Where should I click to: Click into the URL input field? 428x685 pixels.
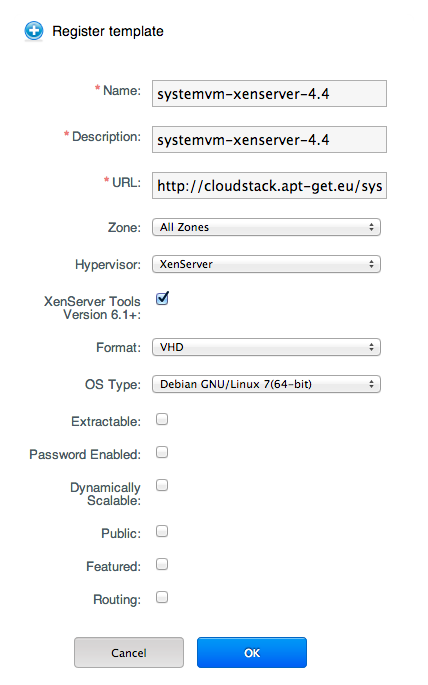(269, 186)
